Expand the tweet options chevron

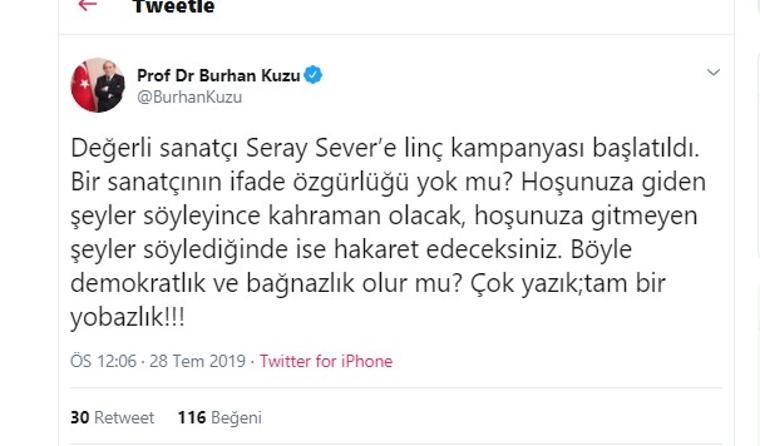713,73
